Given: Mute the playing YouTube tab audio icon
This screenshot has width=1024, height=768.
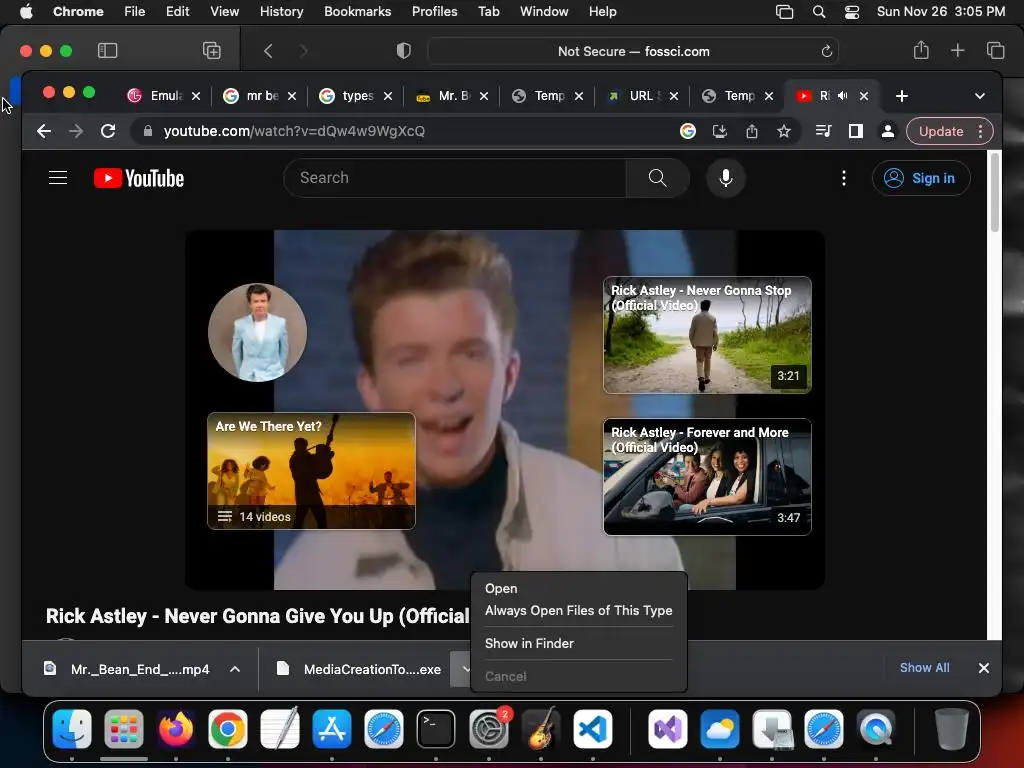Looking at the screenshot, I should click(843, 96).
